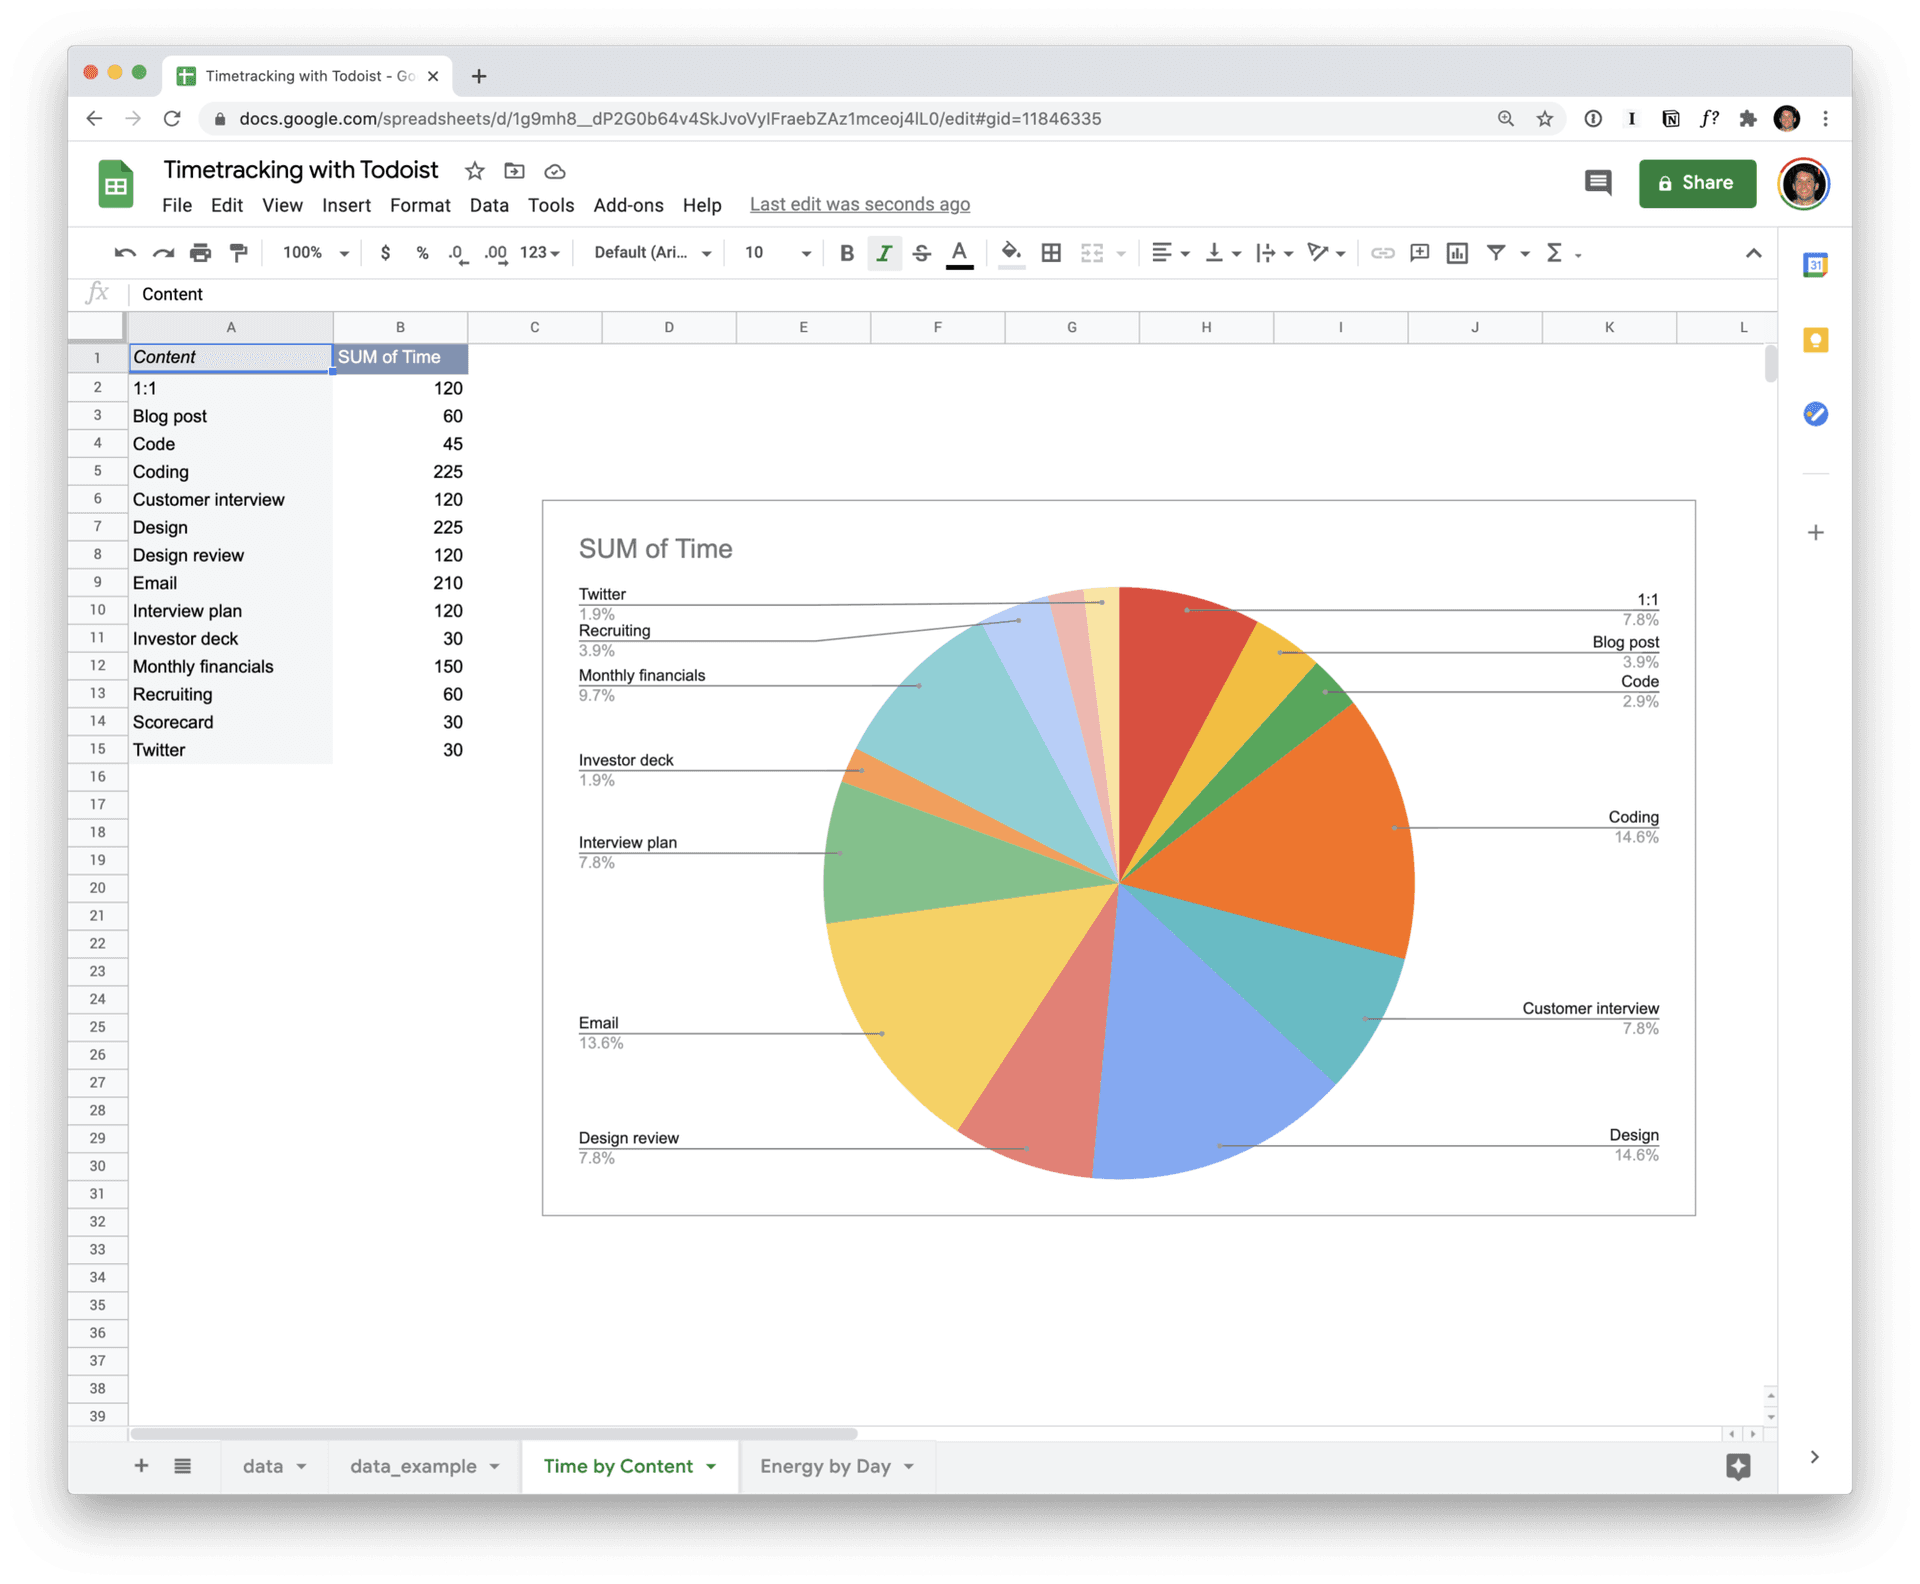Screen dimensions: 1920x1584
Task: Format as currency with dollar icon
Action: pyautogui.click(x=385, y=253)
